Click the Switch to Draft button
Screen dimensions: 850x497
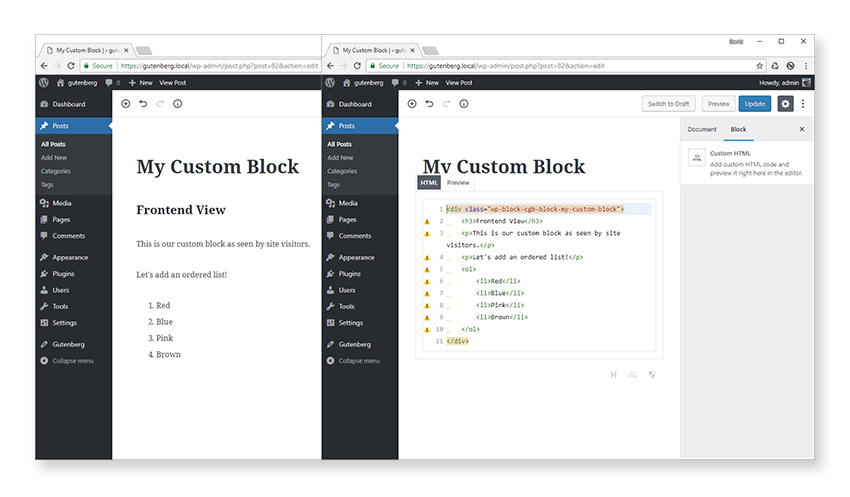coord(669,104)
